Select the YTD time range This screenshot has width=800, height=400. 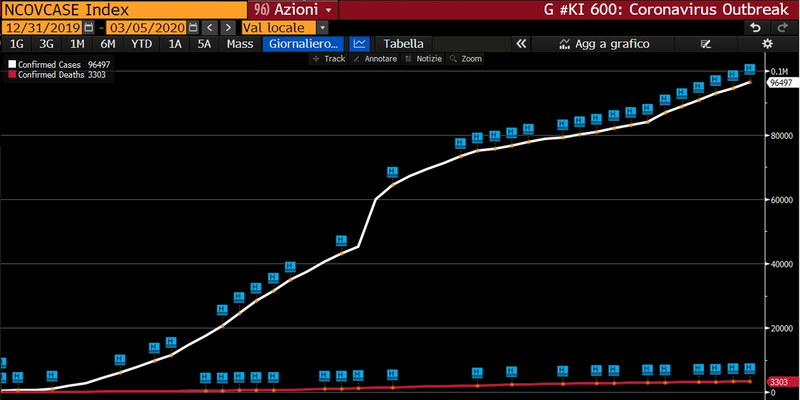tap(141, 44)
